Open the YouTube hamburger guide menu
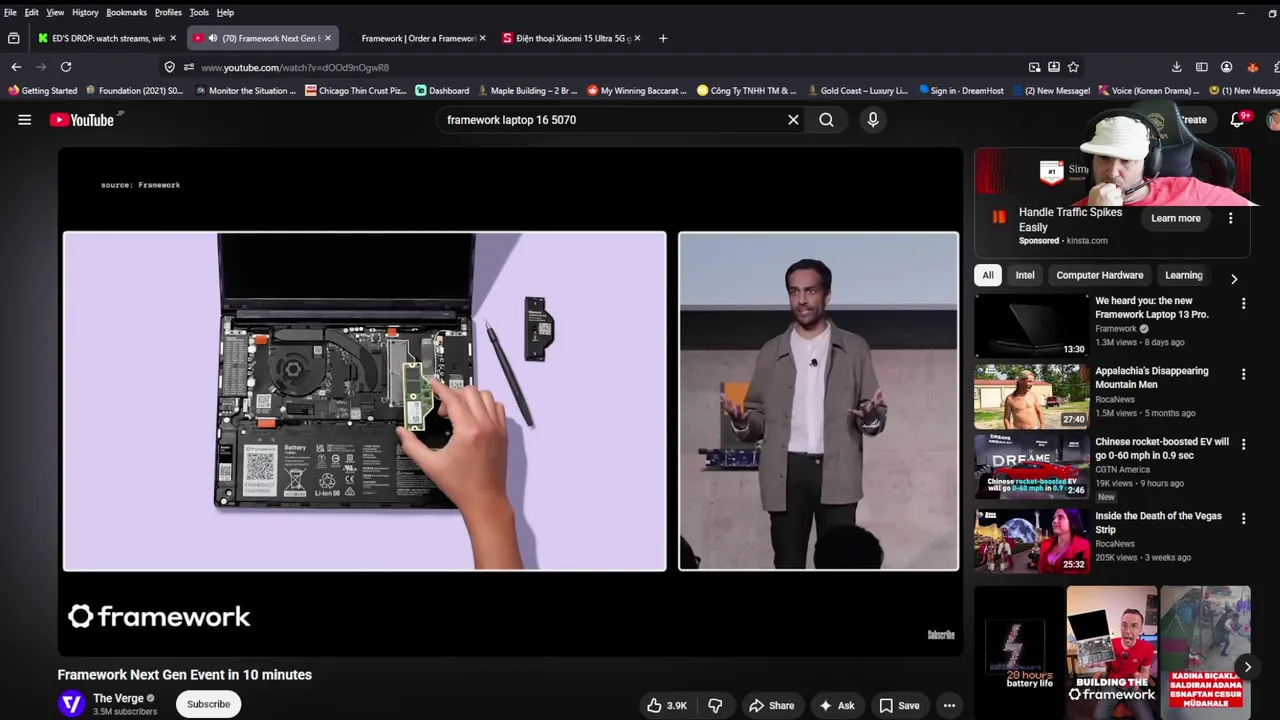The width and height of the screenshot is (1280, 720). (24, 120)
